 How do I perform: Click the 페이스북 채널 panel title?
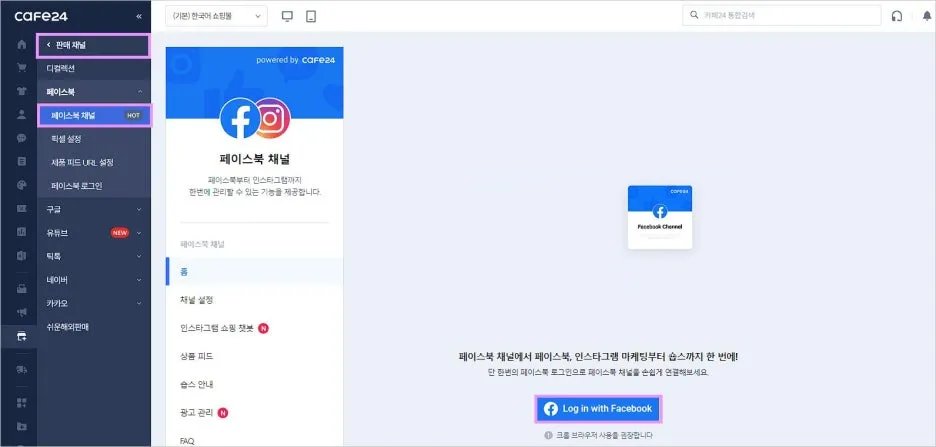tap(254, 159)
